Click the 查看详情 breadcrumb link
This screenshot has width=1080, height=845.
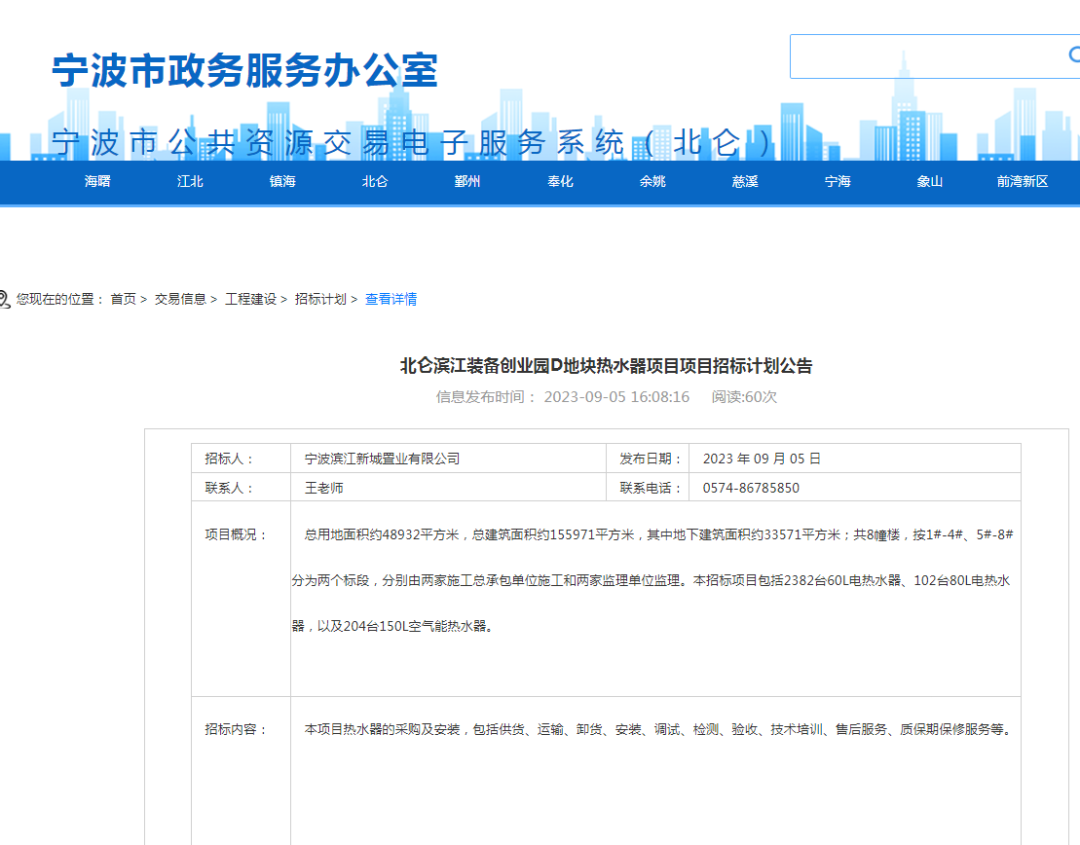click(x=391, y=299)
